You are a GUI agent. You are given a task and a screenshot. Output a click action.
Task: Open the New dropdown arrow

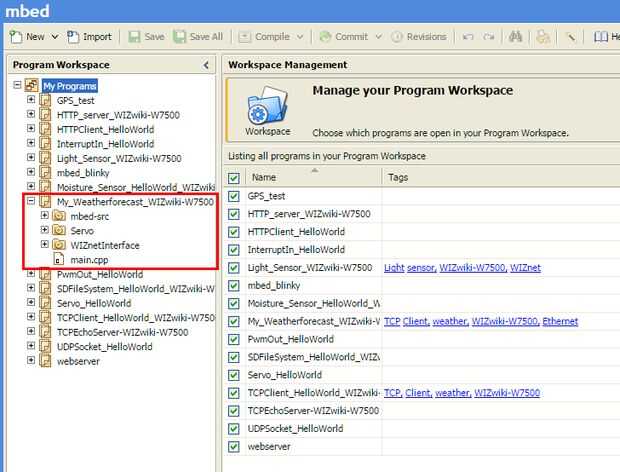pos(55,37)
